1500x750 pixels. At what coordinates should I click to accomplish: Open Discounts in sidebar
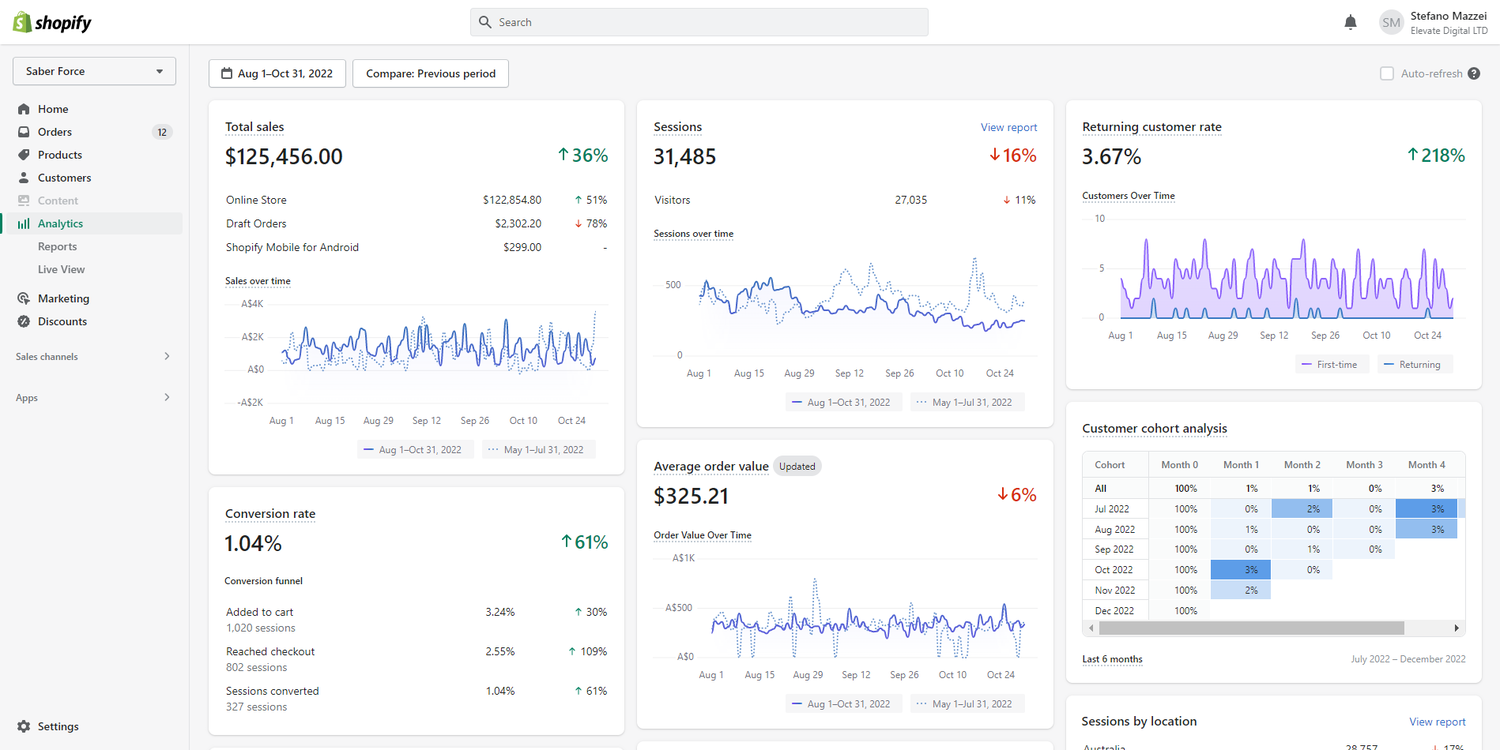point(62,322)
